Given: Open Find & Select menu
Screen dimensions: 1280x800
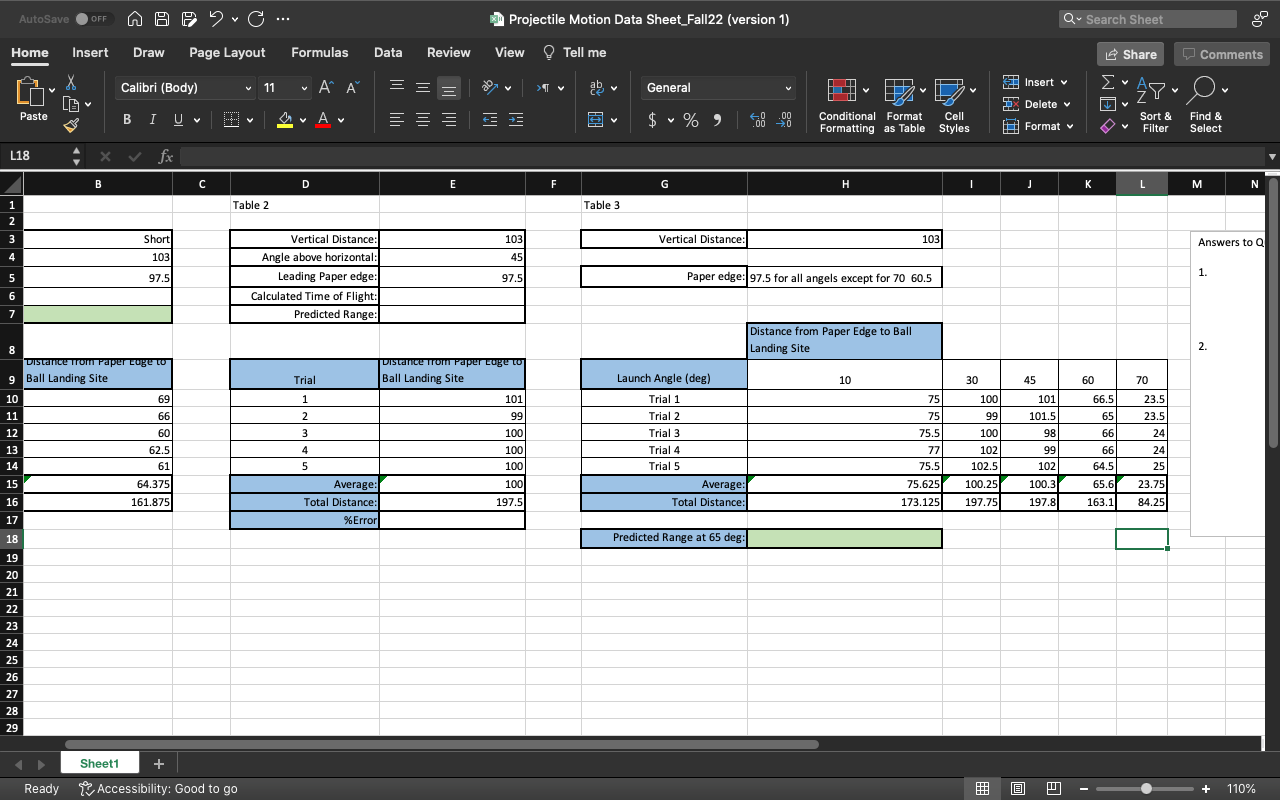Looking at the screenshot, I should (x=1206, y=106).
